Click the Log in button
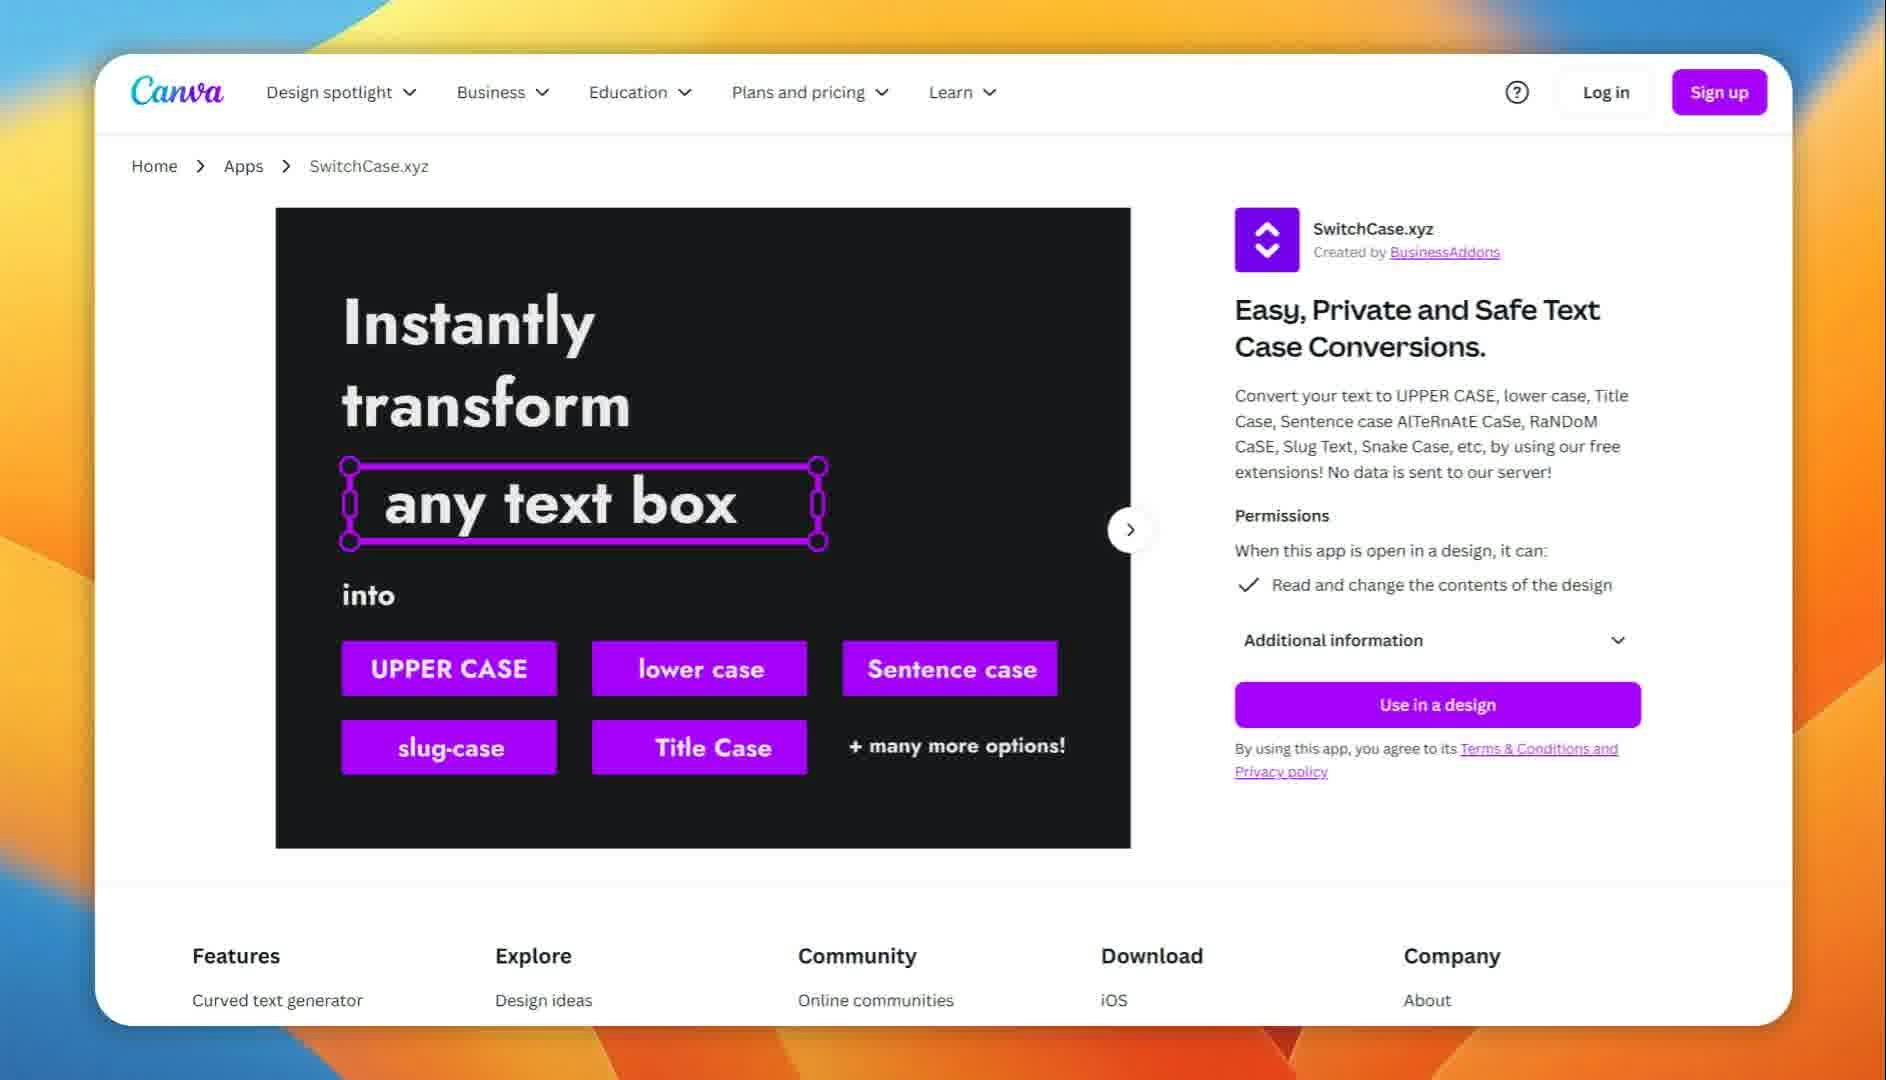1886x1080 pixels. pos(1605,92)
